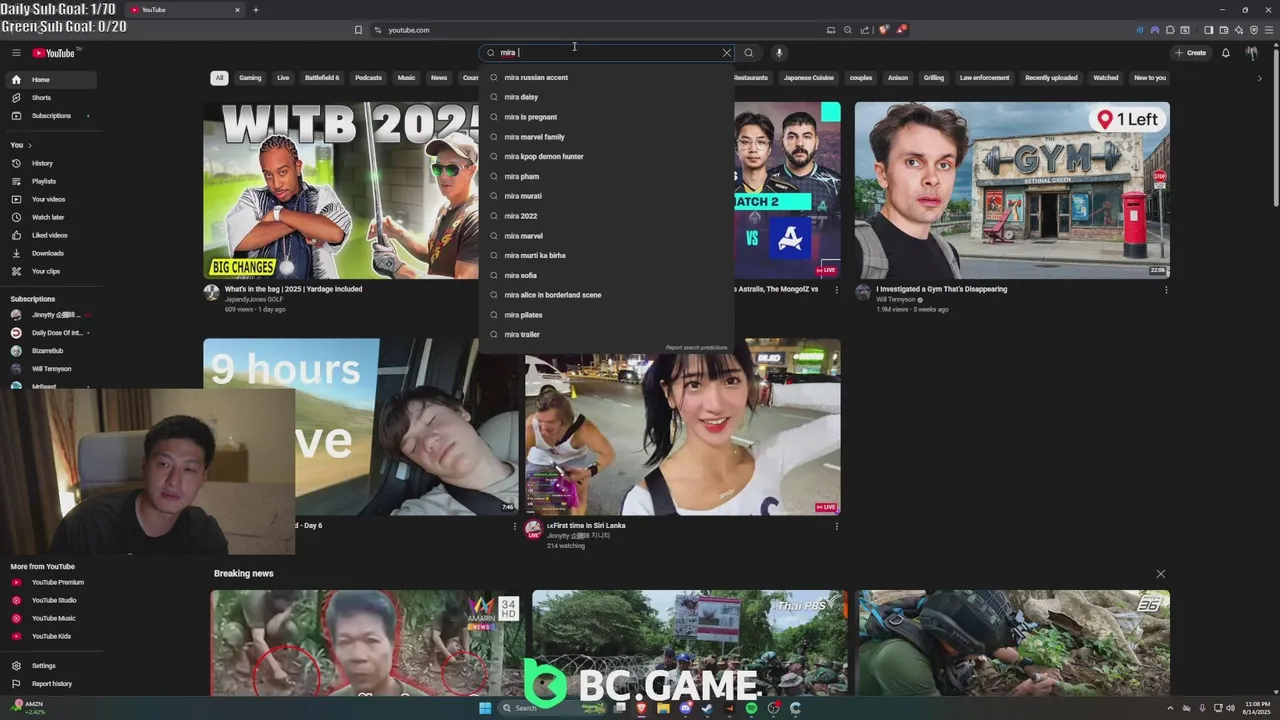Open History in sidebar

coord(52,163)
